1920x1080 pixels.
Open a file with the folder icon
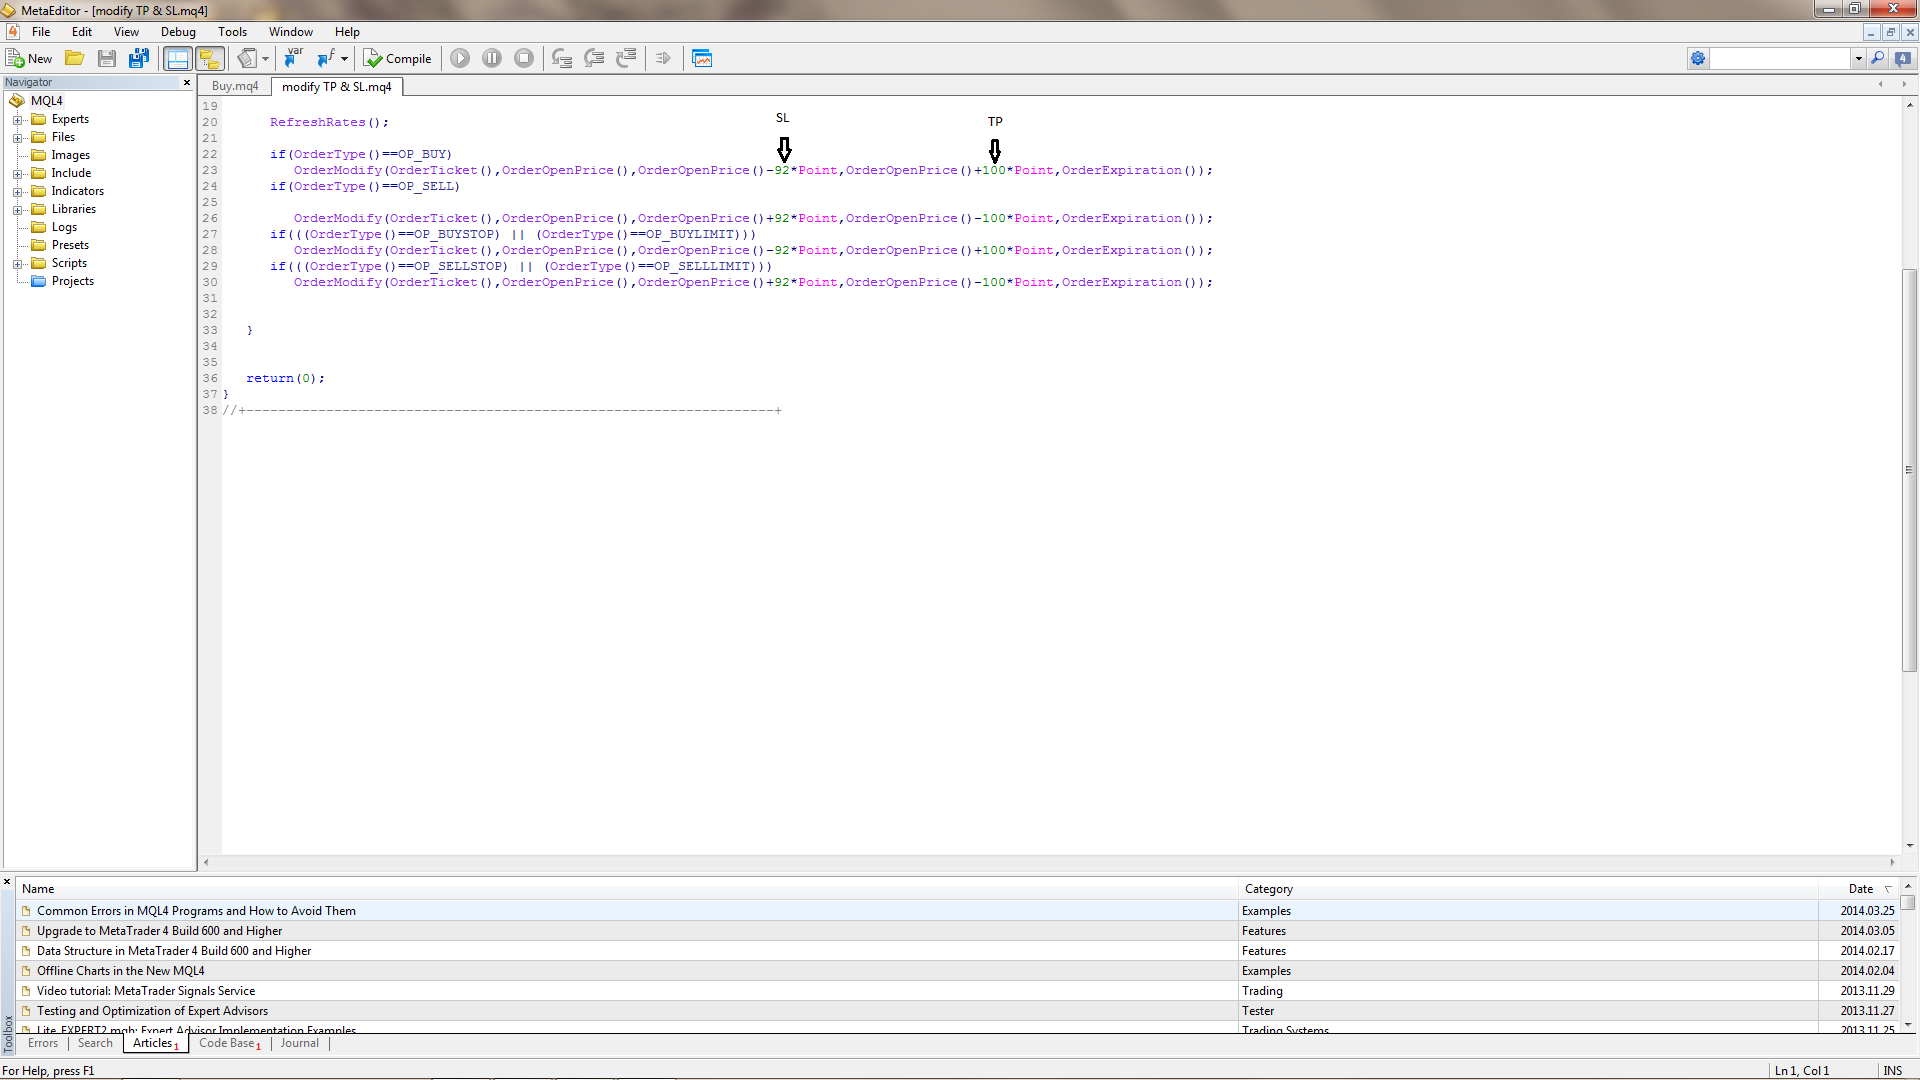point(75,59)
